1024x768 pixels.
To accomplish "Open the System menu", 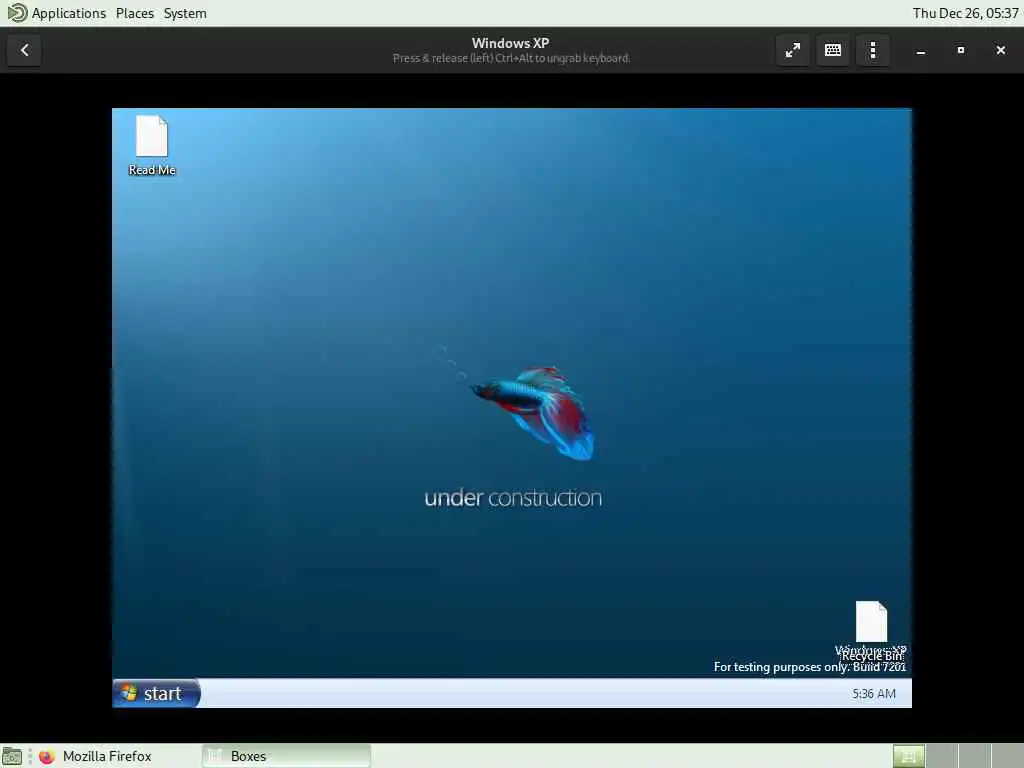I will click(185, 13).
